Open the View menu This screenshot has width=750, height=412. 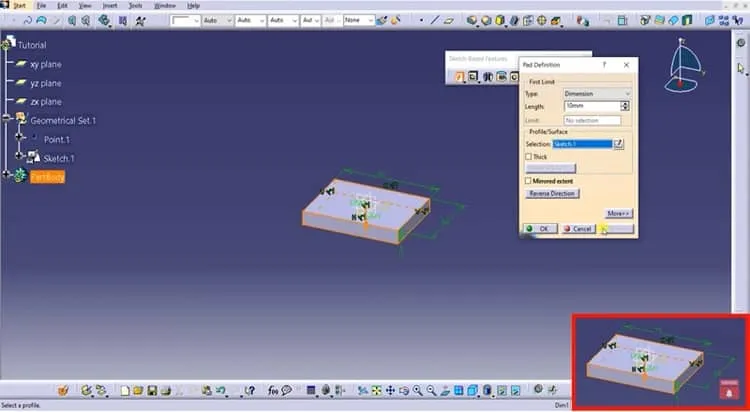coord(85,6)
